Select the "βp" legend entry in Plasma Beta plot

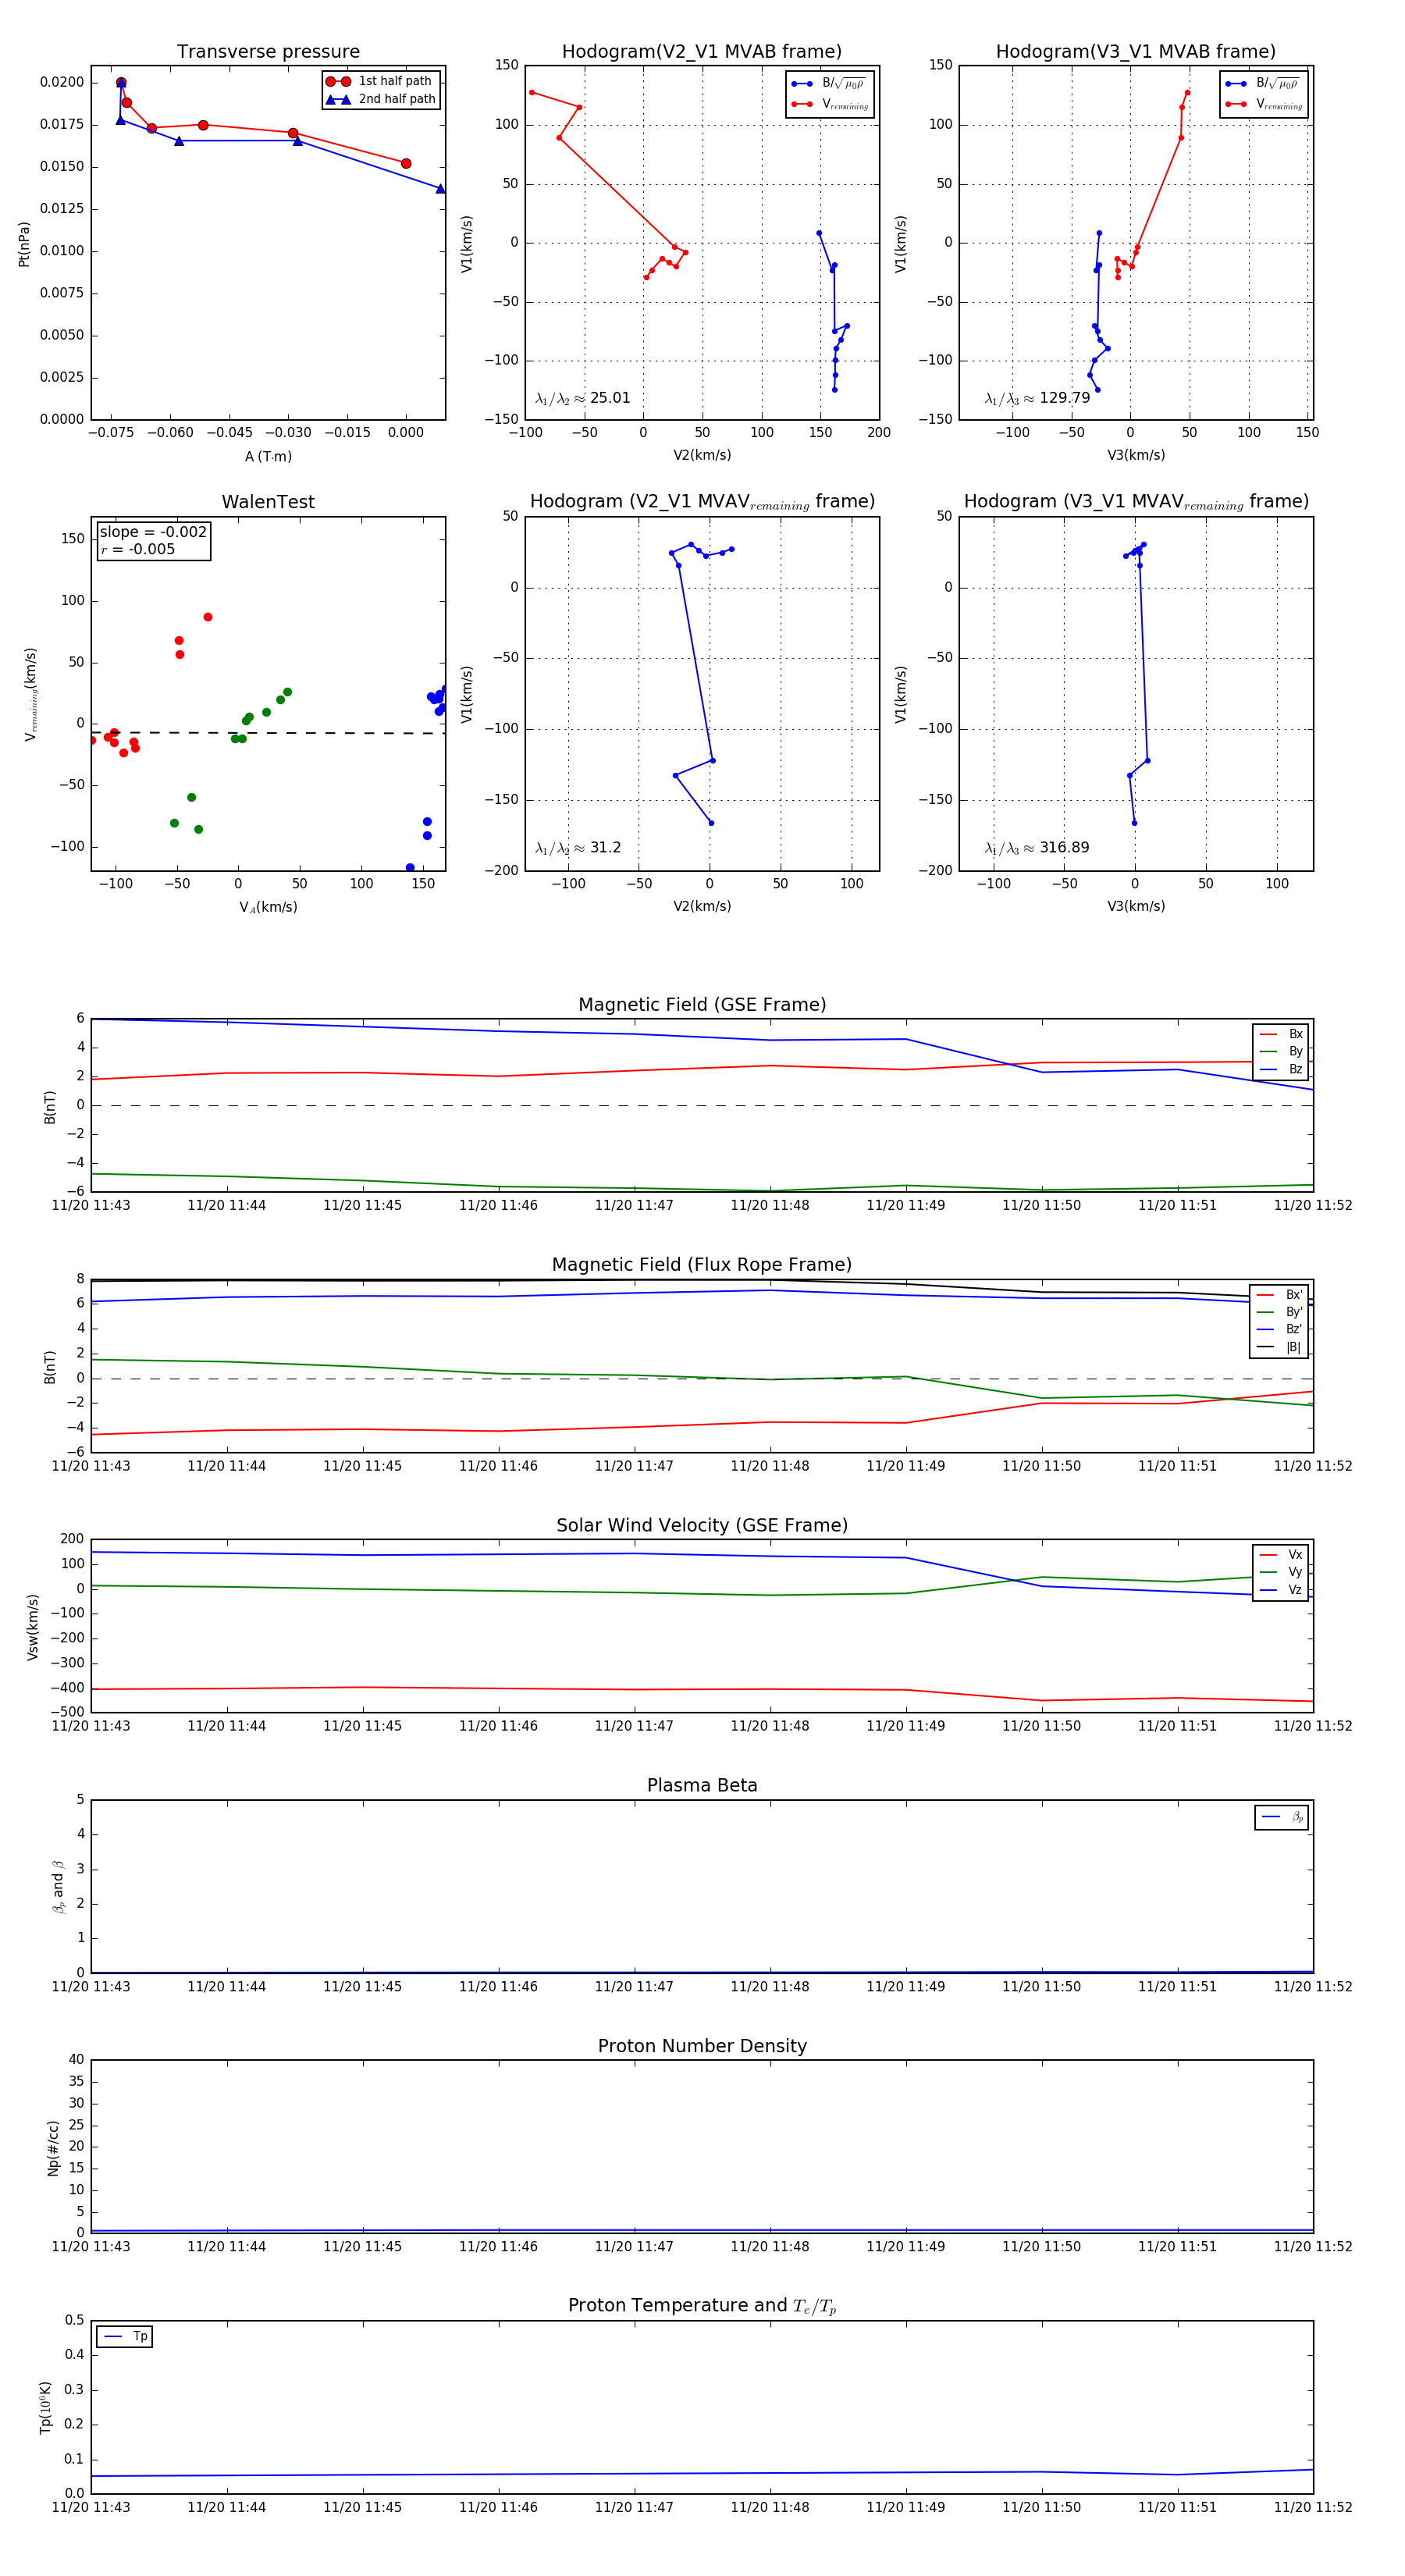coord(1283,1817)
